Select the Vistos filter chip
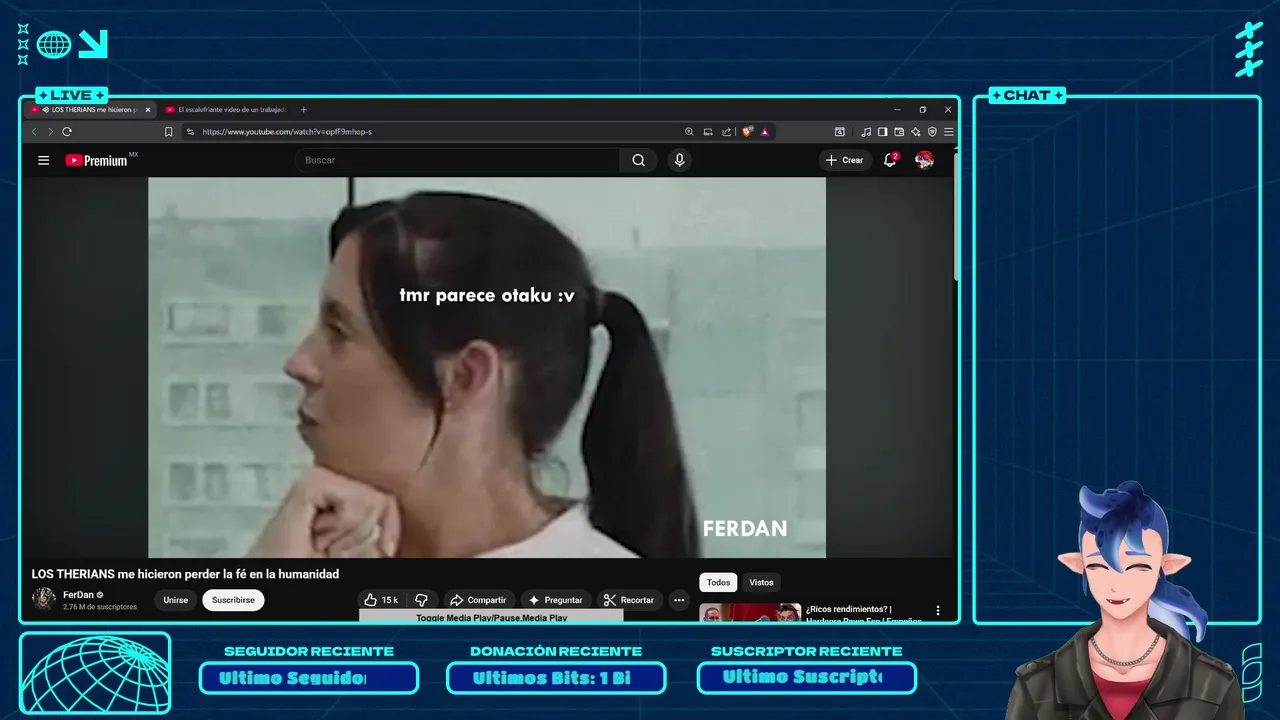 [x=761, y=582]
